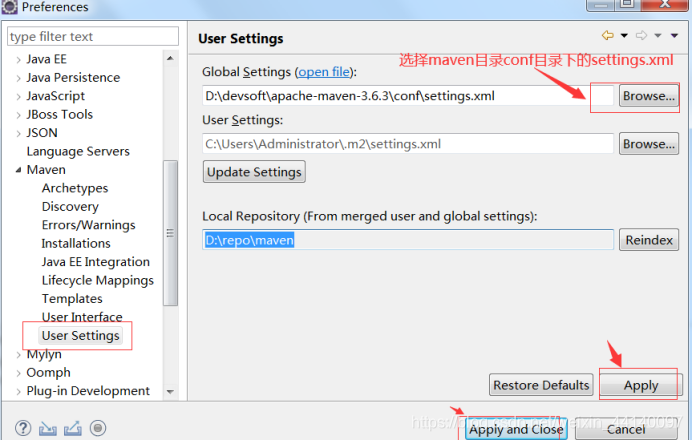This screenshot has width=693, height=441.
Task: Click the tree scrollbar thumb
Action: click(x=170, y=233)
